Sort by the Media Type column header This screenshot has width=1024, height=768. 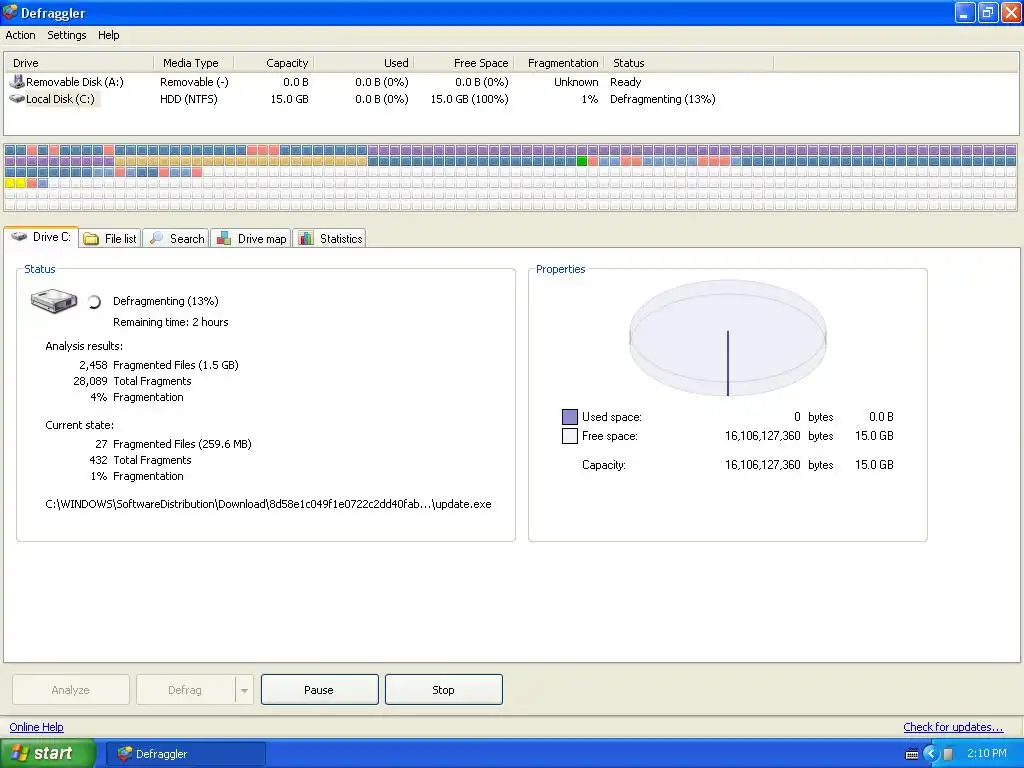tap(193, 63)
